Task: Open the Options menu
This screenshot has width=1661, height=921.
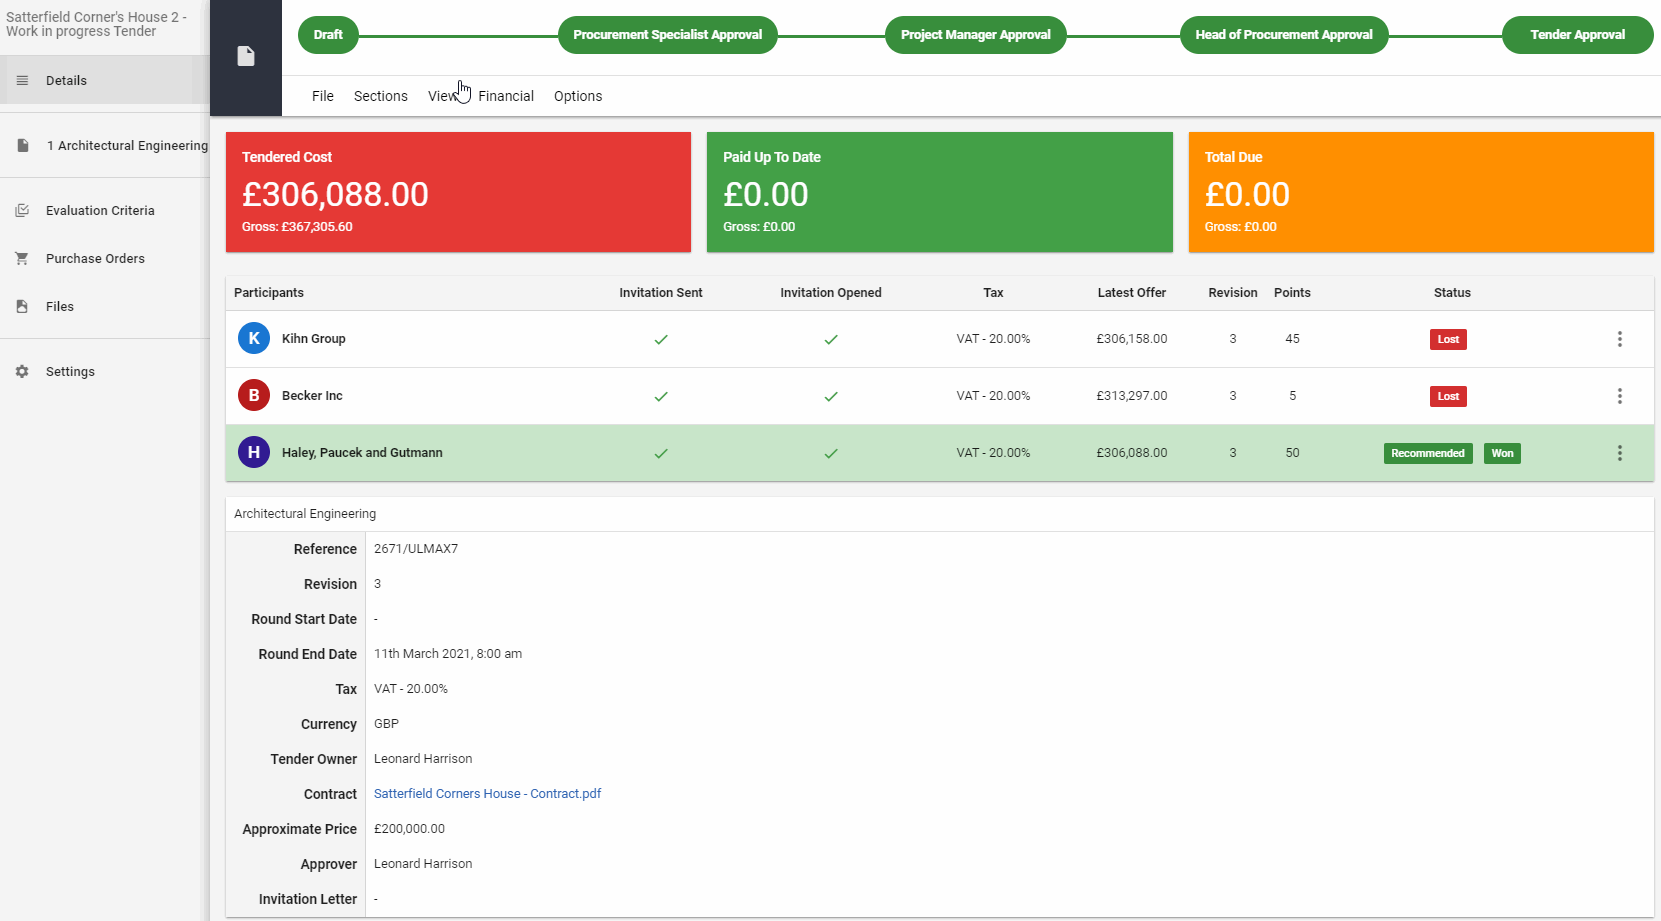Action: click(x=578, y=96)
